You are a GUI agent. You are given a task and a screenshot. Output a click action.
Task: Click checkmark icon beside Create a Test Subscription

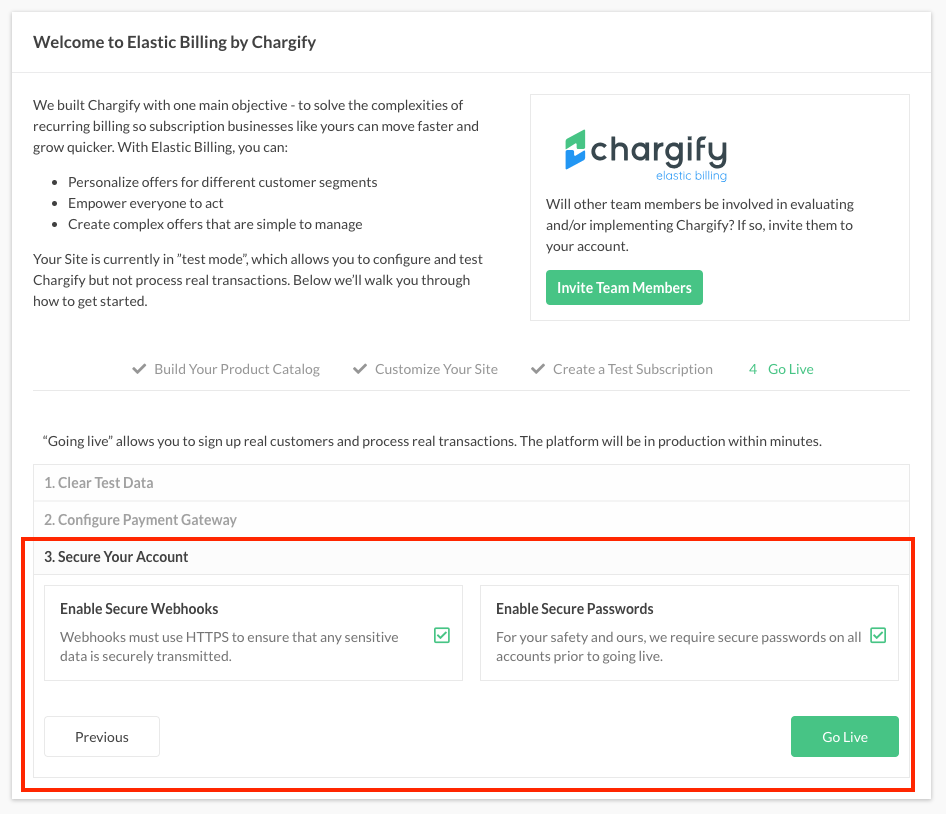point(538,369)
